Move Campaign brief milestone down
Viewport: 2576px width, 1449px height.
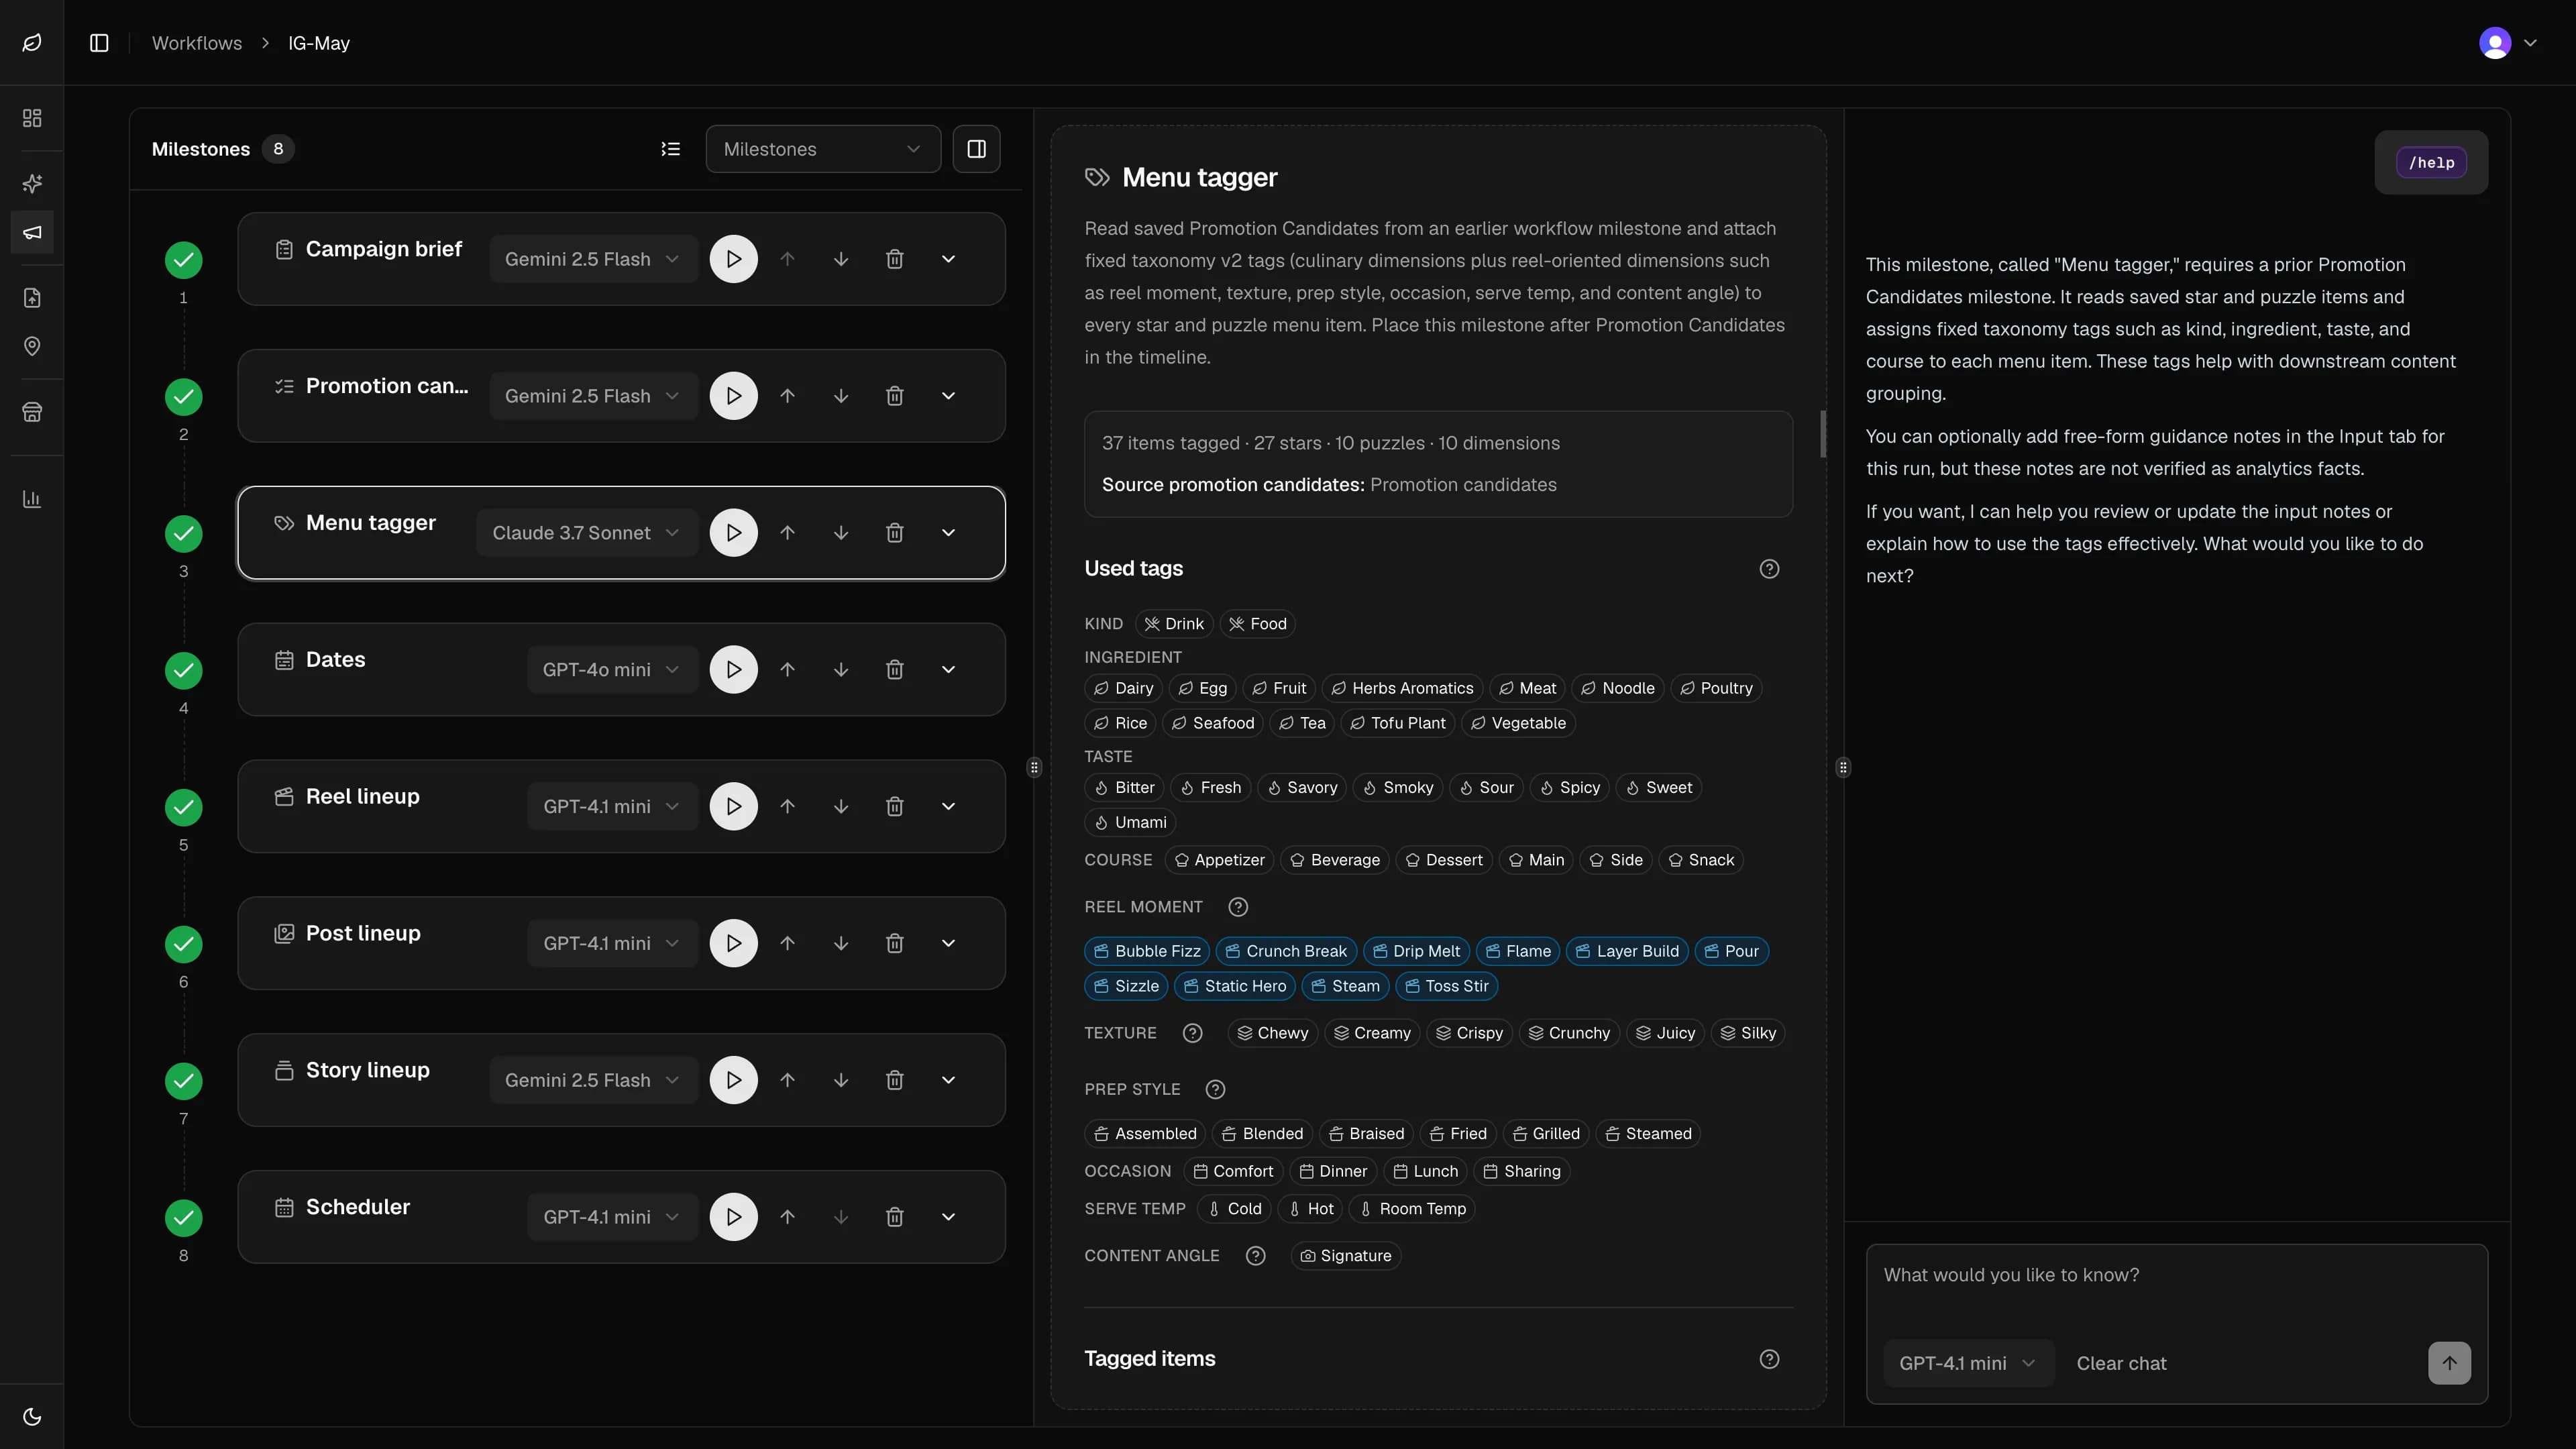coord(841,259)
